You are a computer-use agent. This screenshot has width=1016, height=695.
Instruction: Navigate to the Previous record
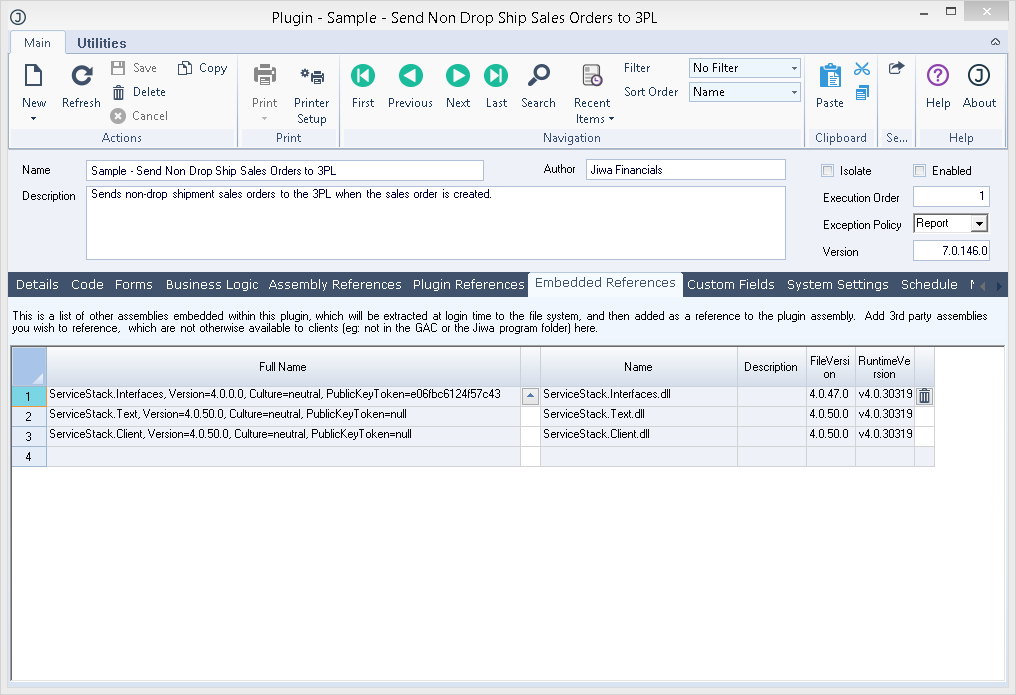point(410,77)
